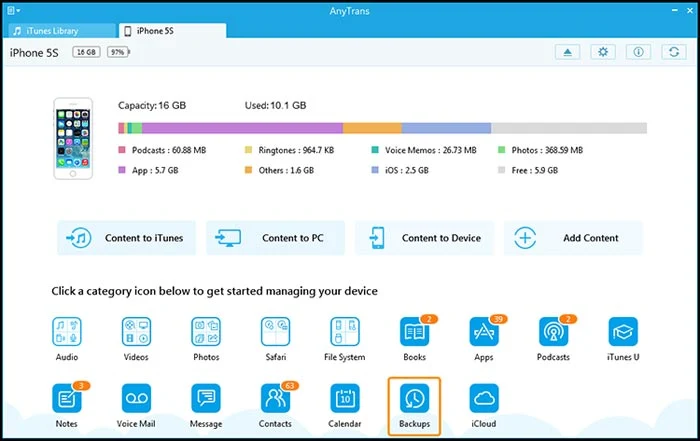Viewport: 700px width, 441px height.
Task: Open the iTunes U category
Action: pos(623,332)
